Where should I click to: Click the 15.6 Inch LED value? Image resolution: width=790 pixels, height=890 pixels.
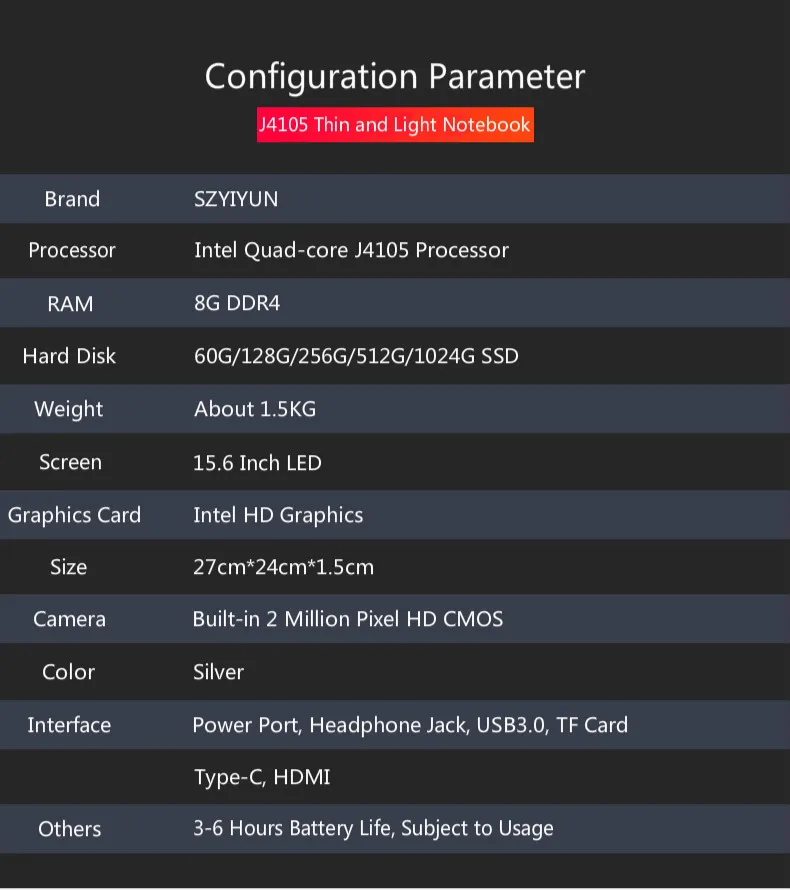257,463
